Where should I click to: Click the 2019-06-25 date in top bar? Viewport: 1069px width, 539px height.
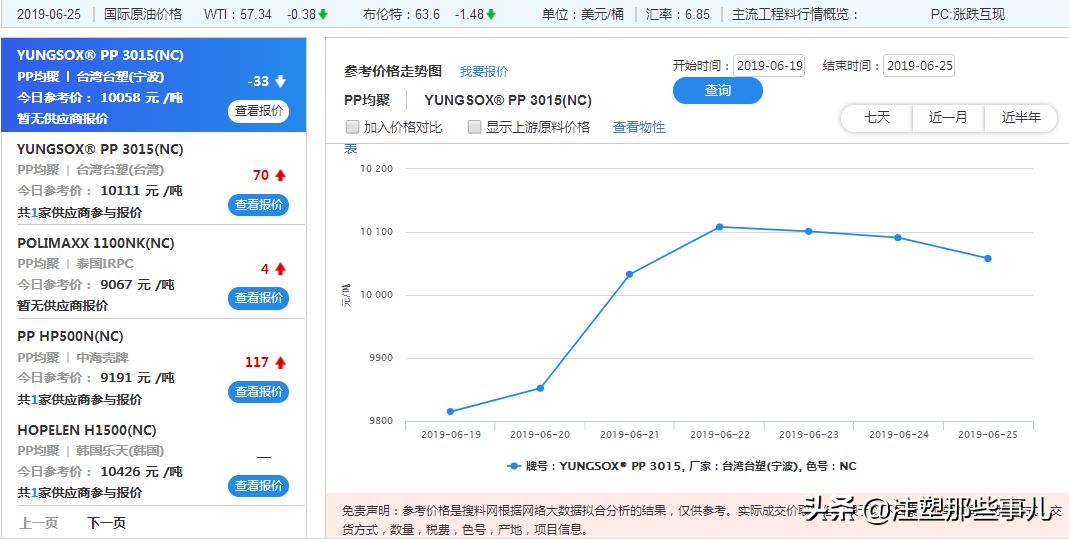click(48, 14)
